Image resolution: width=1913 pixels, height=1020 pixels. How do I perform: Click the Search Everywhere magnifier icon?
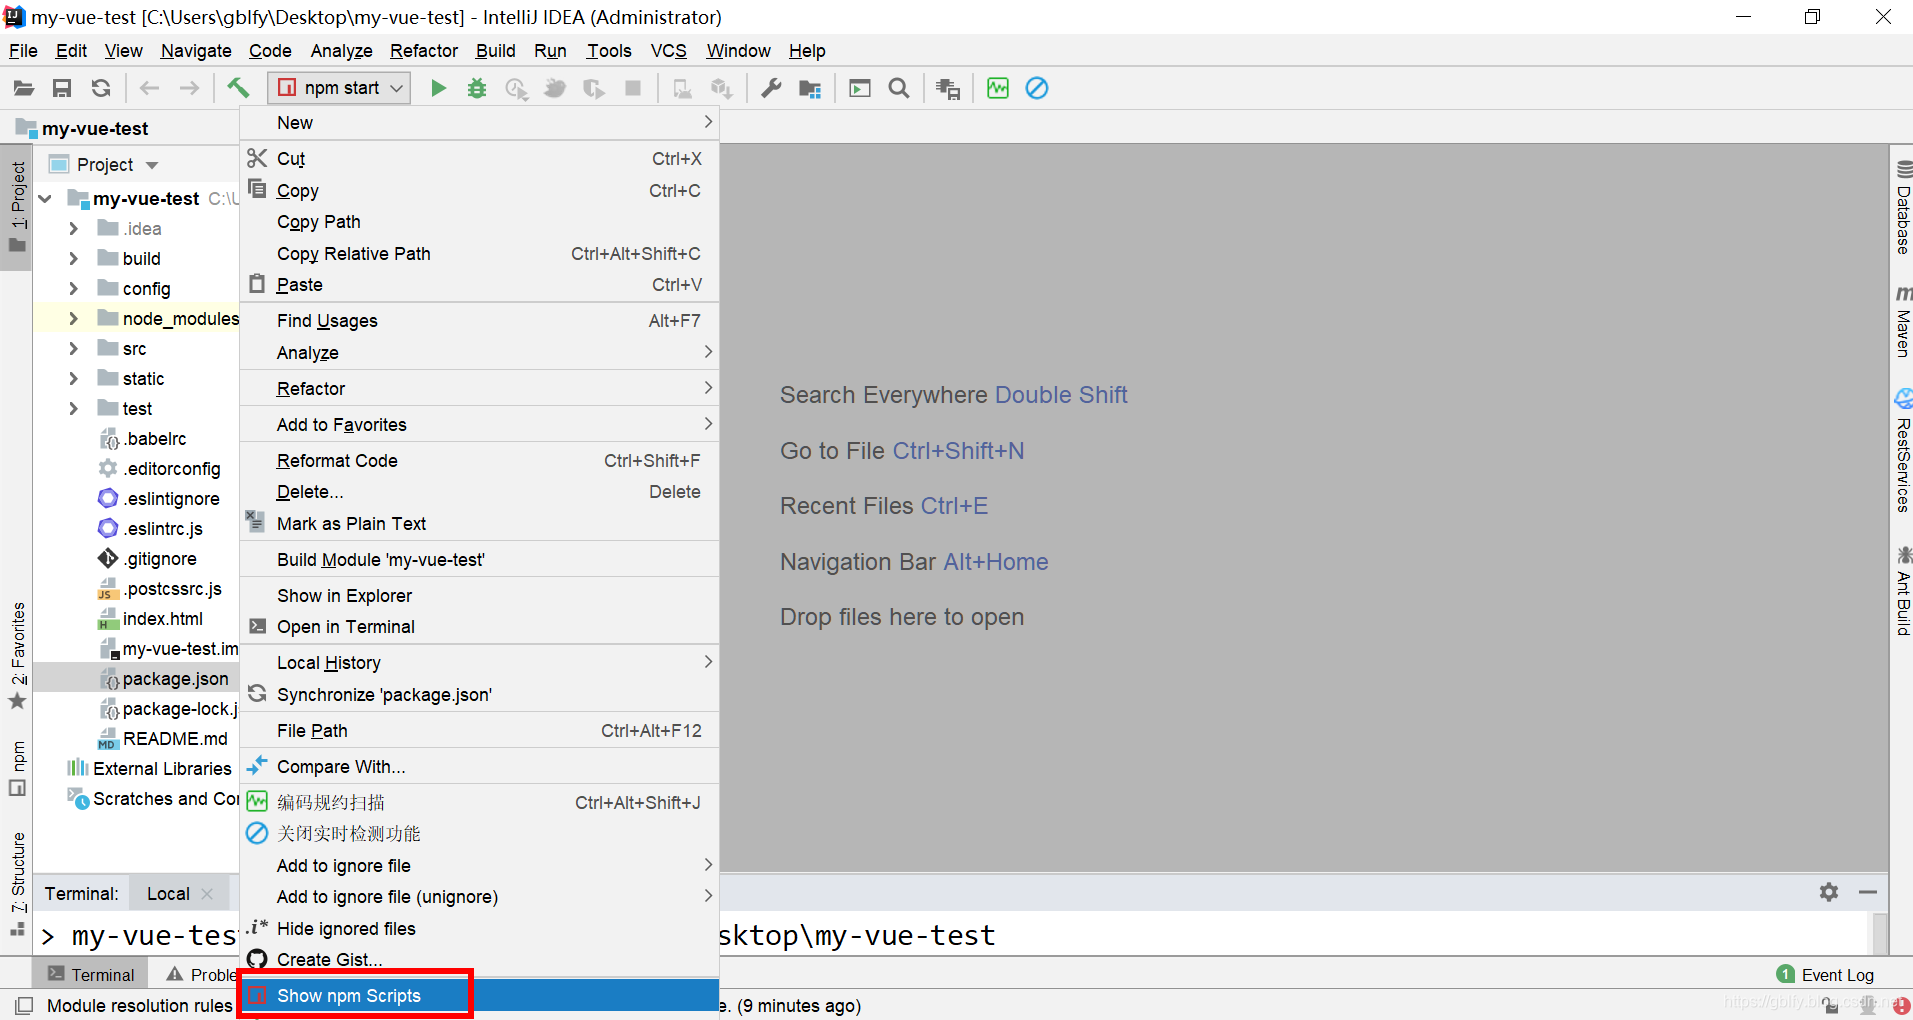click(x=899, y=88)
